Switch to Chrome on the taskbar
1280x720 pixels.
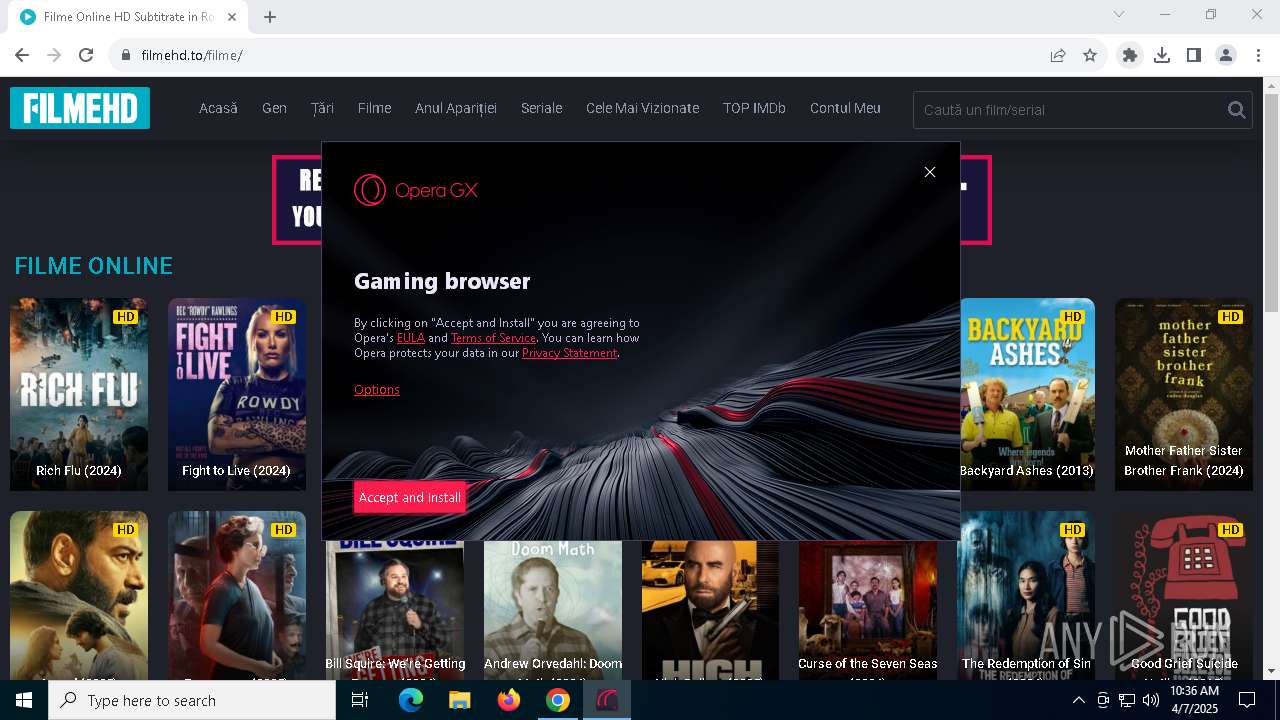558,700
